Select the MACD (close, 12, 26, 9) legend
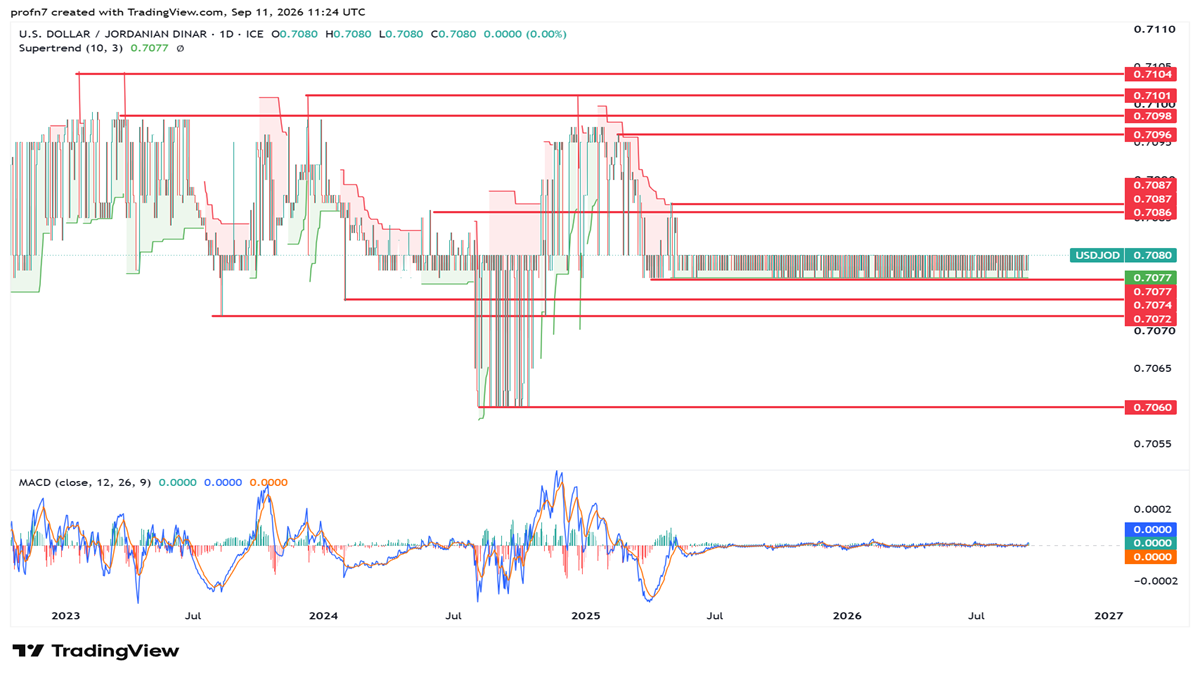 [85, 482]
